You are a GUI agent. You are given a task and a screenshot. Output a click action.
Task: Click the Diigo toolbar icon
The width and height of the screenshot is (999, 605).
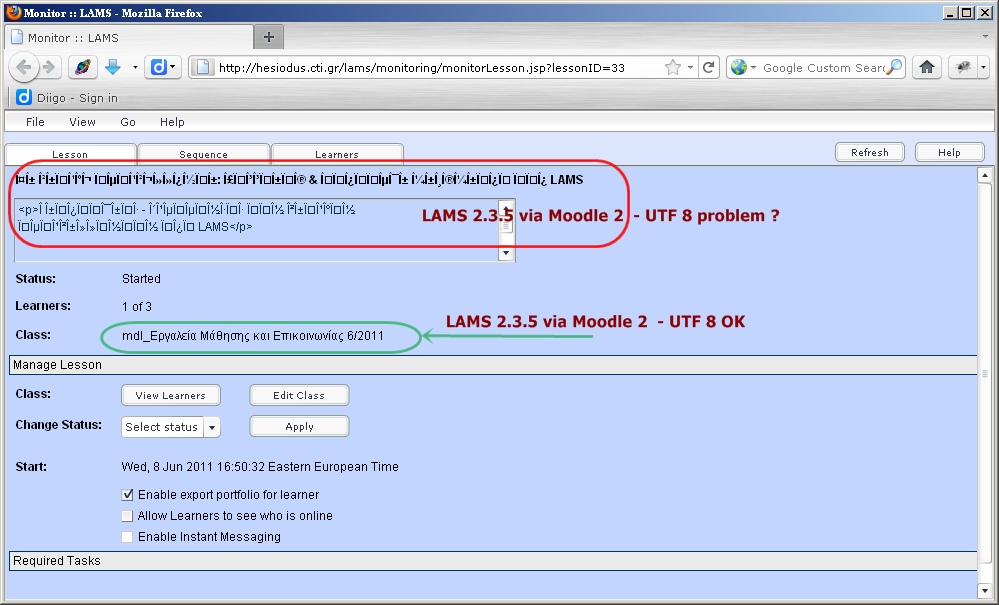(x=158, y=67)
